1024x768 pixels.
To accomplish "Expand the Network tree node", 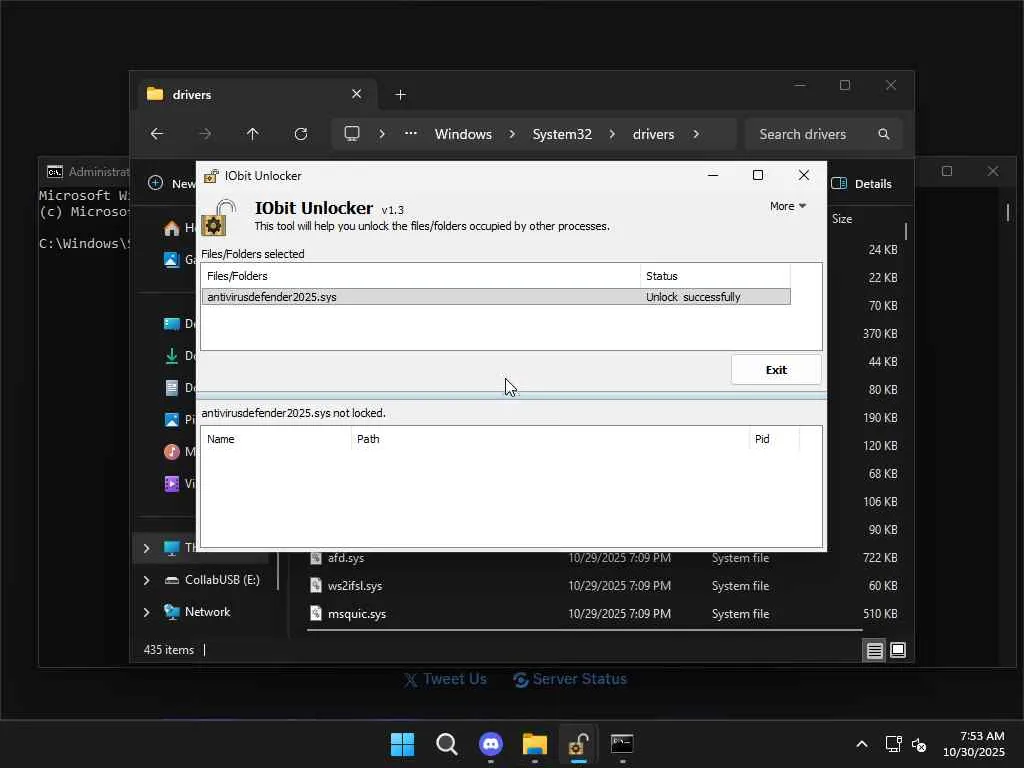I will click(x=146, y=612).
